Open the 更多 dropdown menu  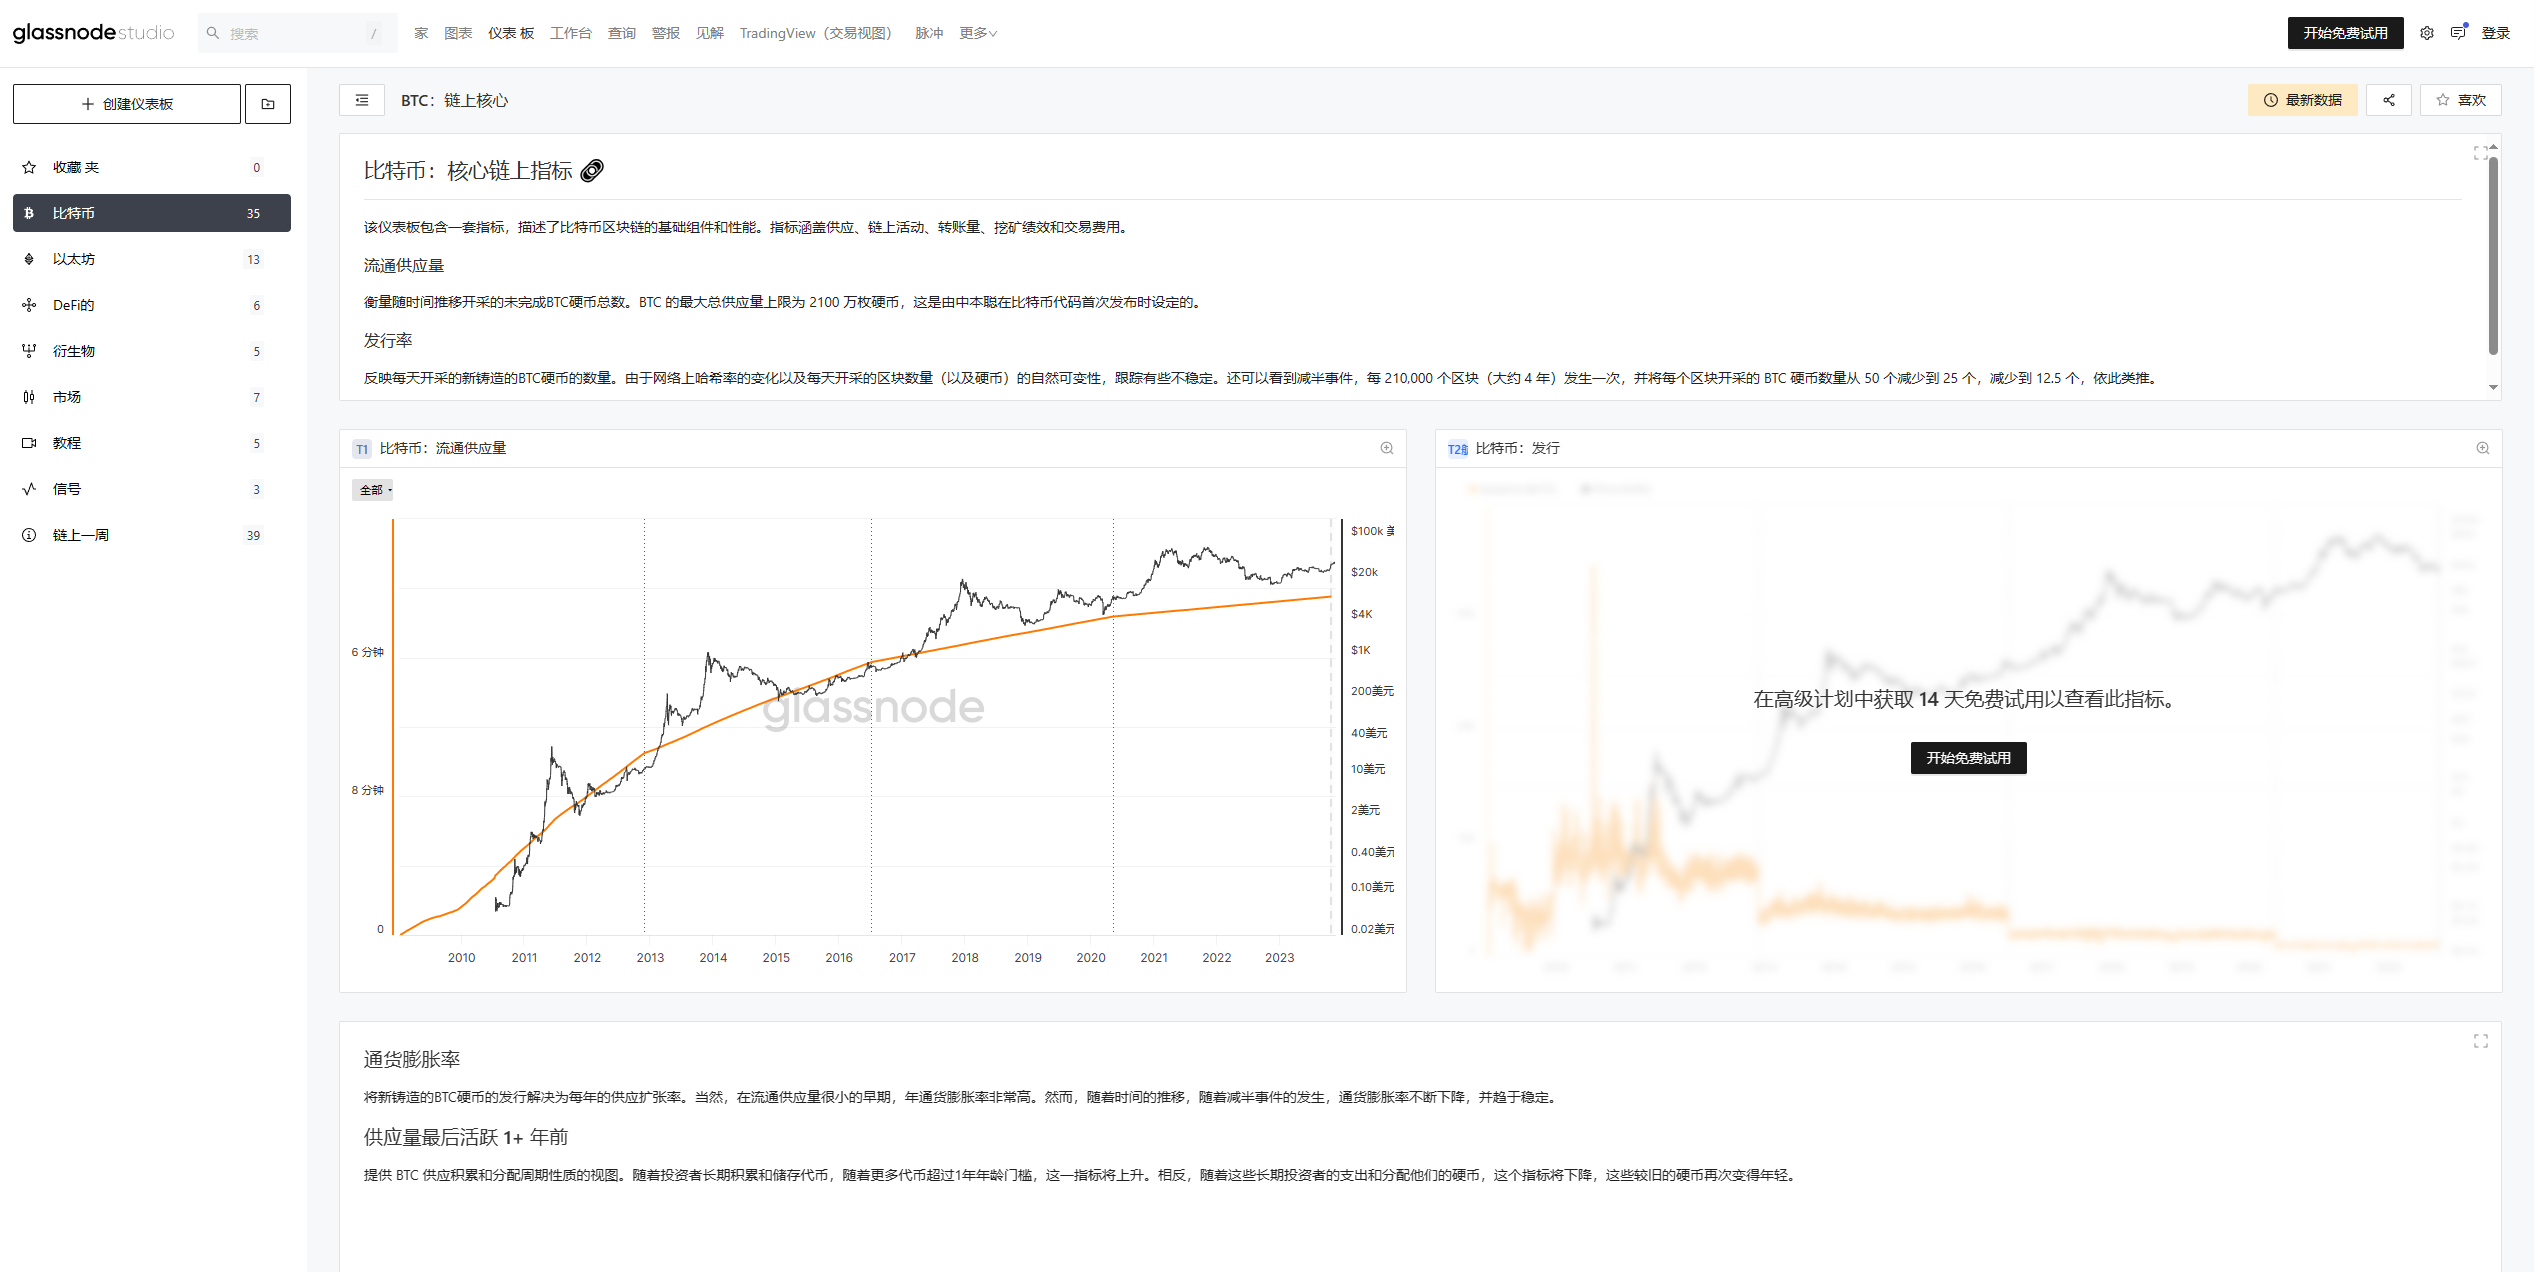[977, 33]
